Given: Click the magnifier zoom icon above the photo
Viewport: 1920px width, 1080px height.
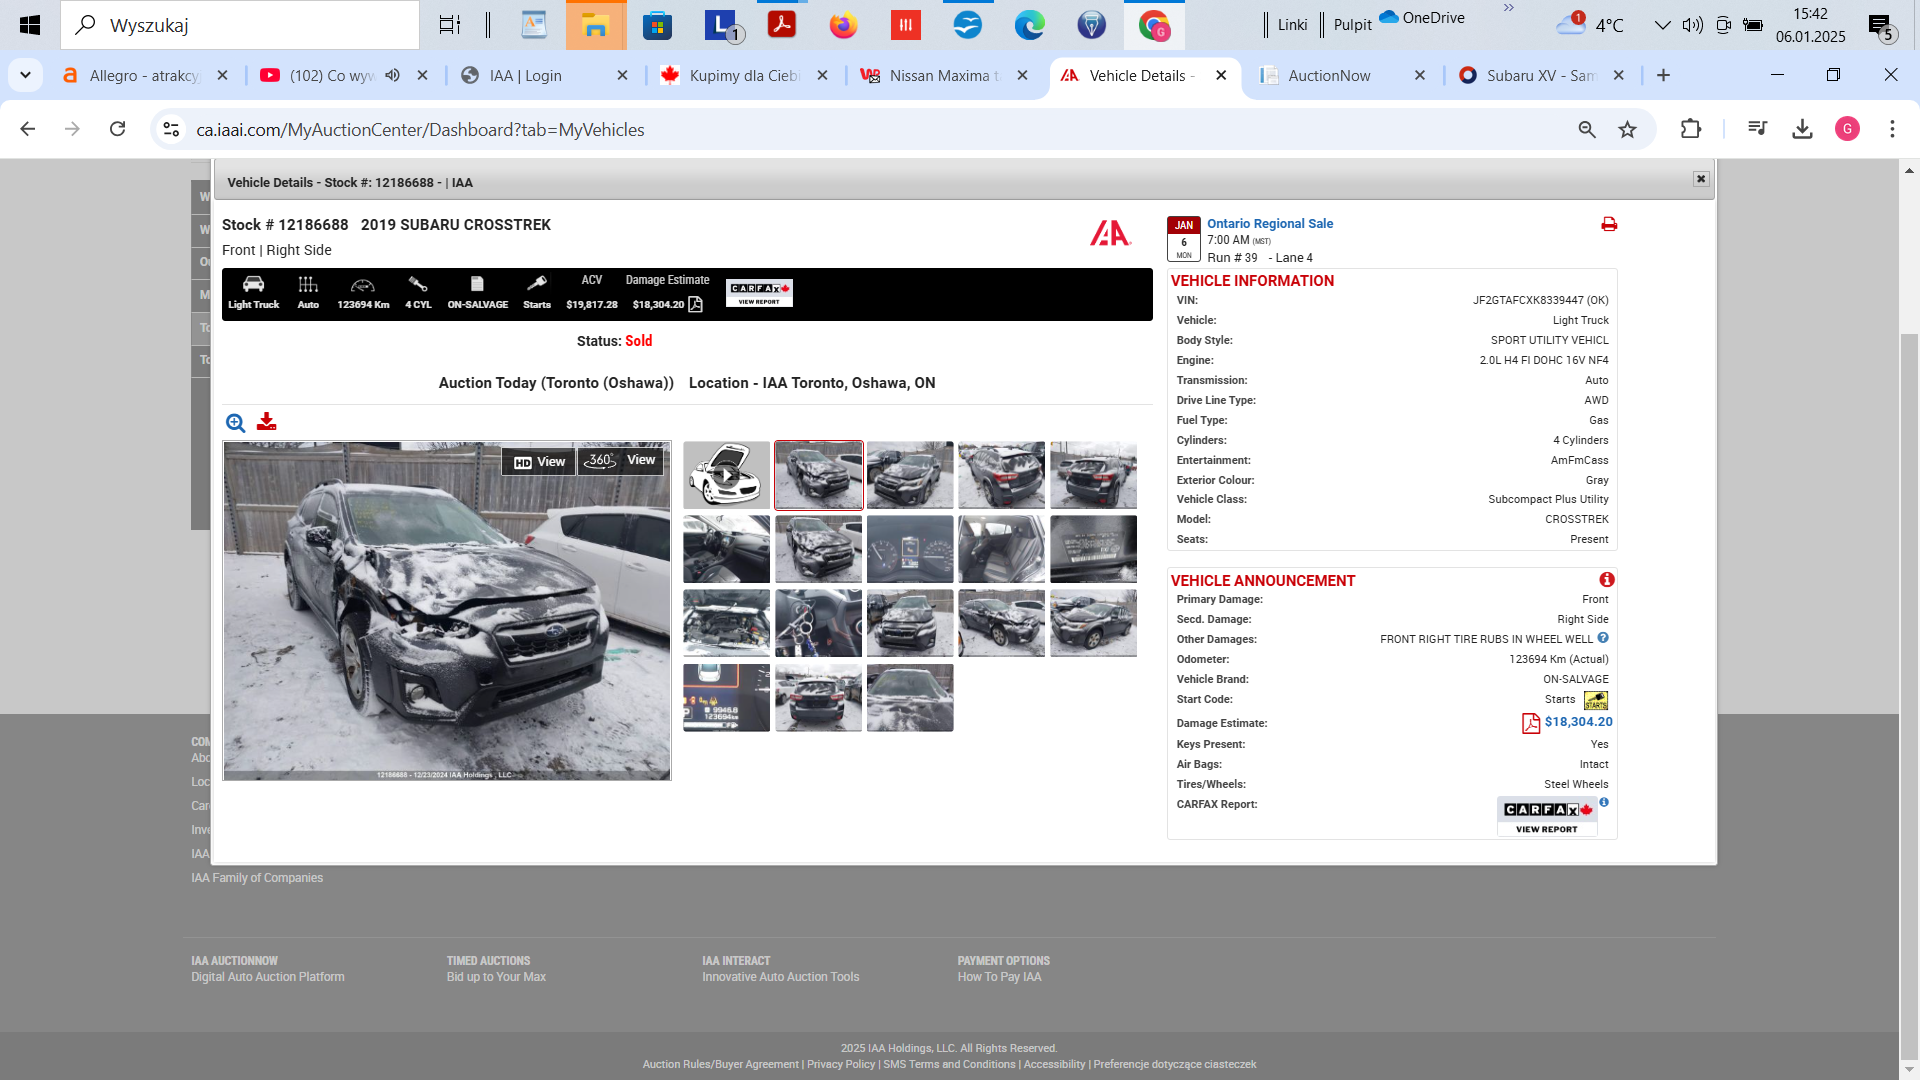Looking at the screenshot, I should point(235,423).
